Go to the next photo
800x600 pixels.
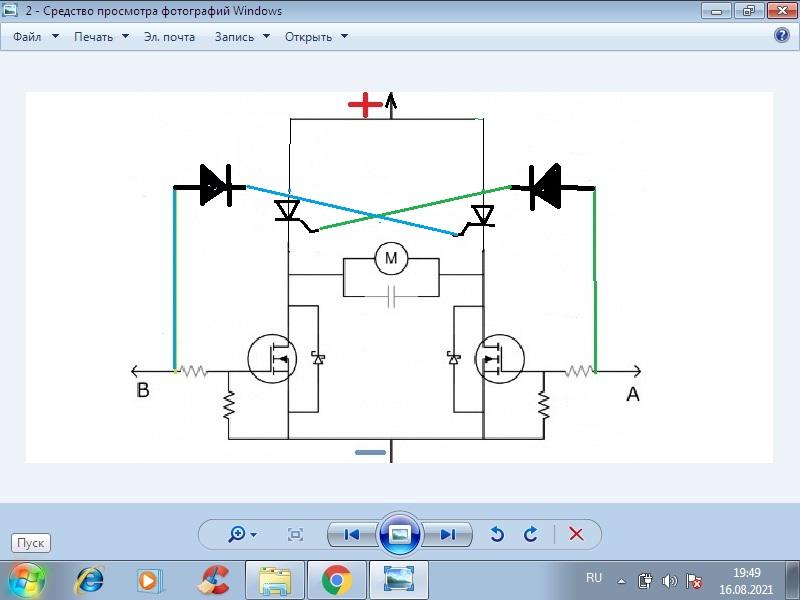447,534
